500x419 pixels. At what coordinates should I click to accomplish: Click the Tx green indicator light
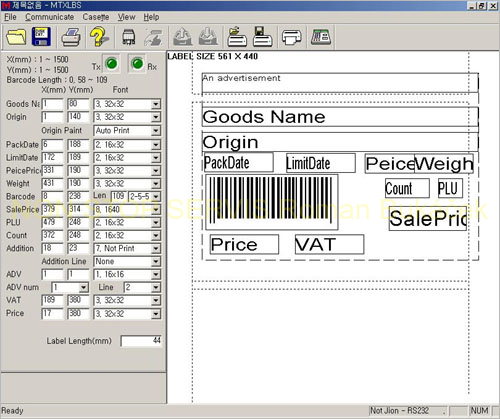tap(112, 64)
